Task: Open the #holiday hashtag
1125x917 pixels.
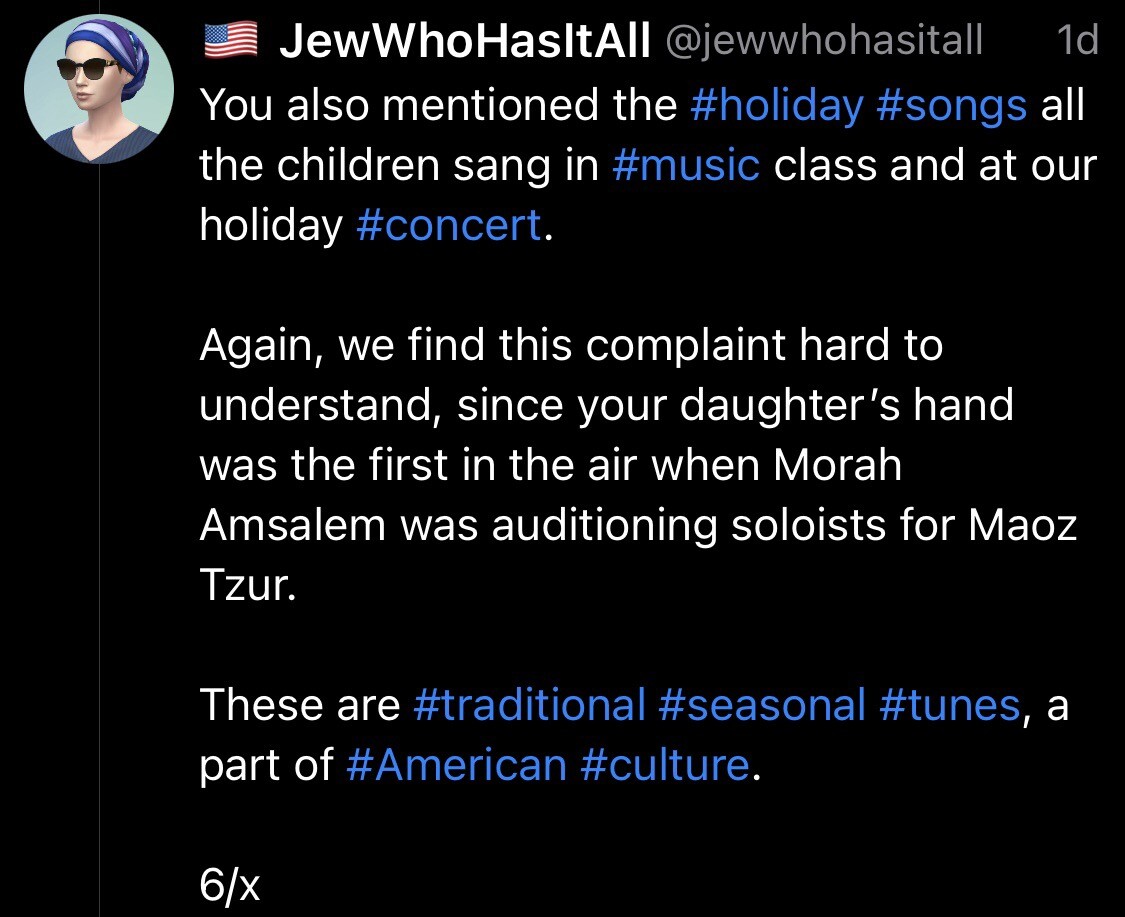Action: point(776,104)
